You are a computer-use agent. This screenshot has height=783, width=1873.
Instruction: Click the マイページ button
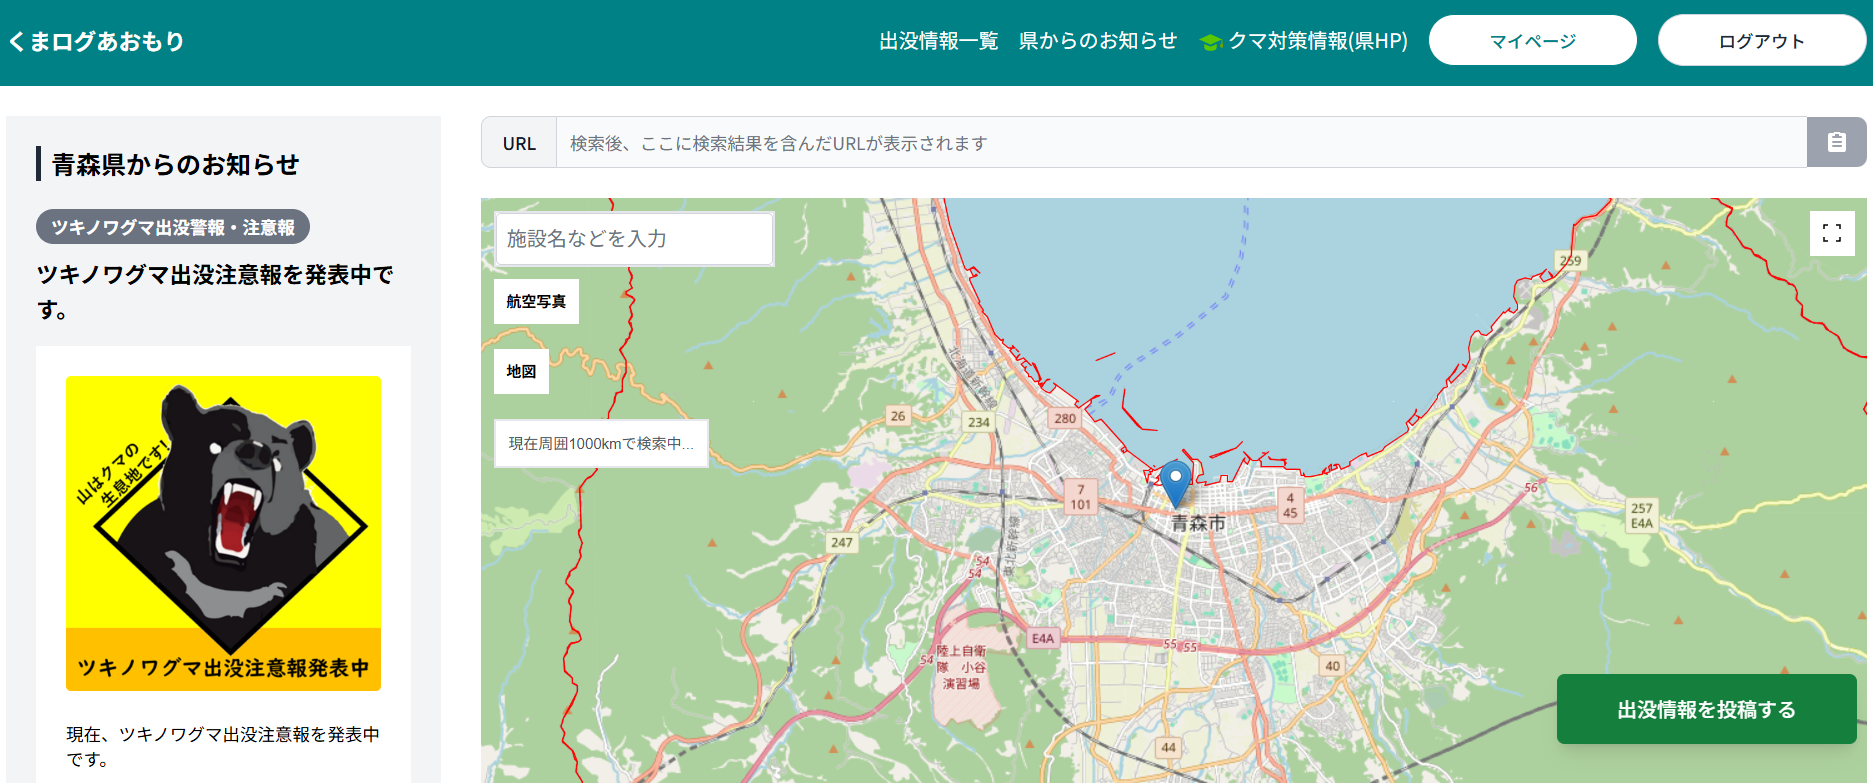[1532, 41]
